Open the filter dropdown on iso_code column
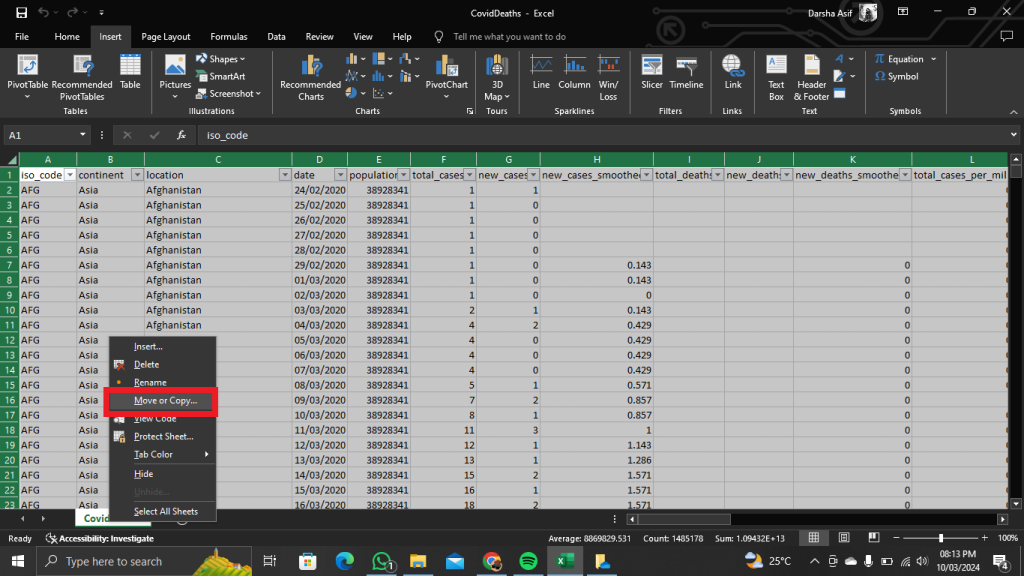 pos(68,173)
